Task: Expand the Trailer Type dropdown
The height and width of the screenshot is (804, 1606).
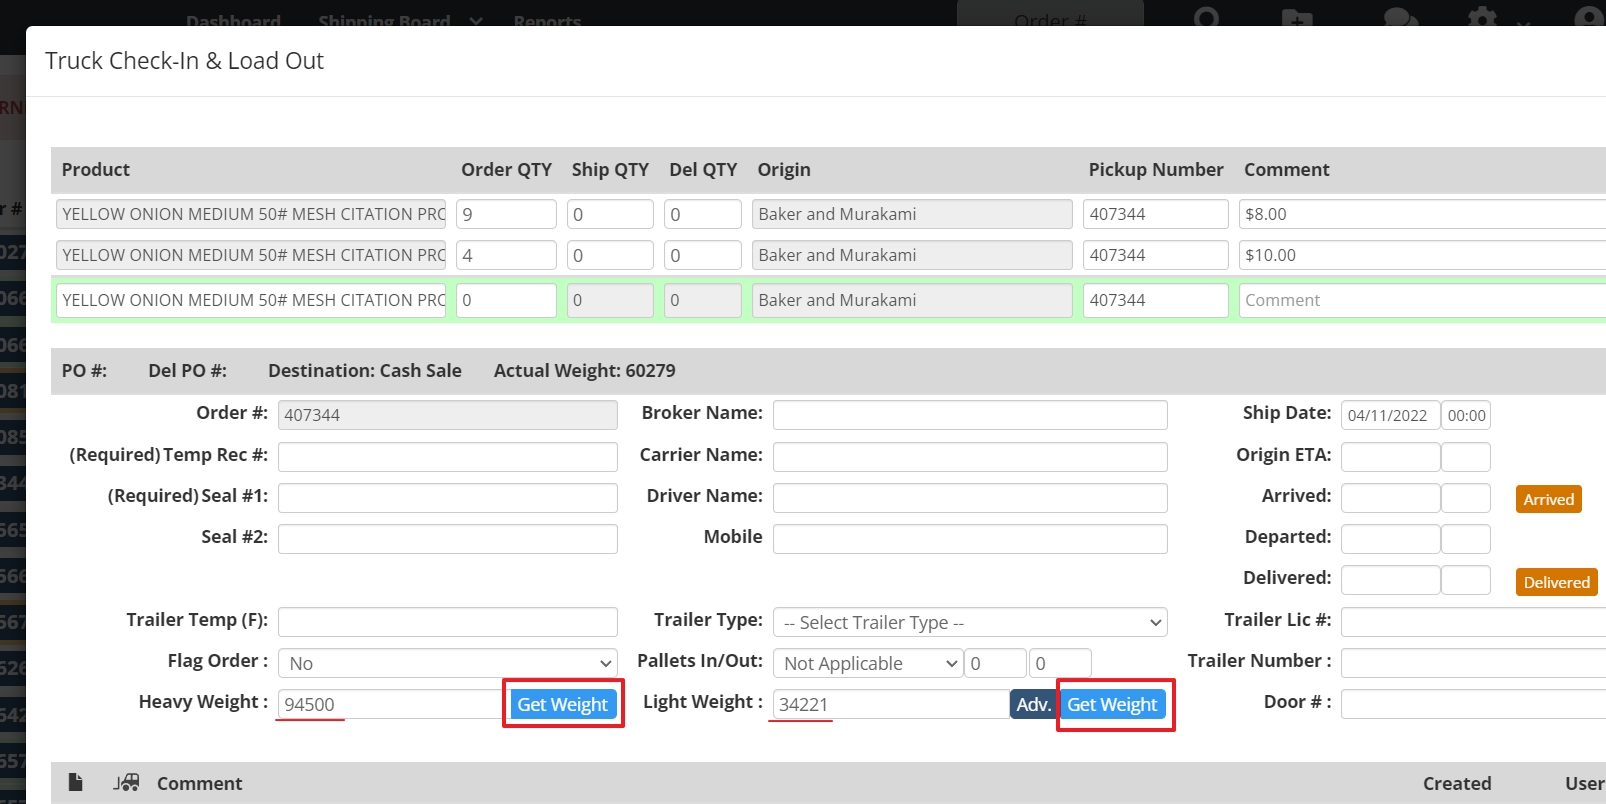Action: [x=969, y=622]
